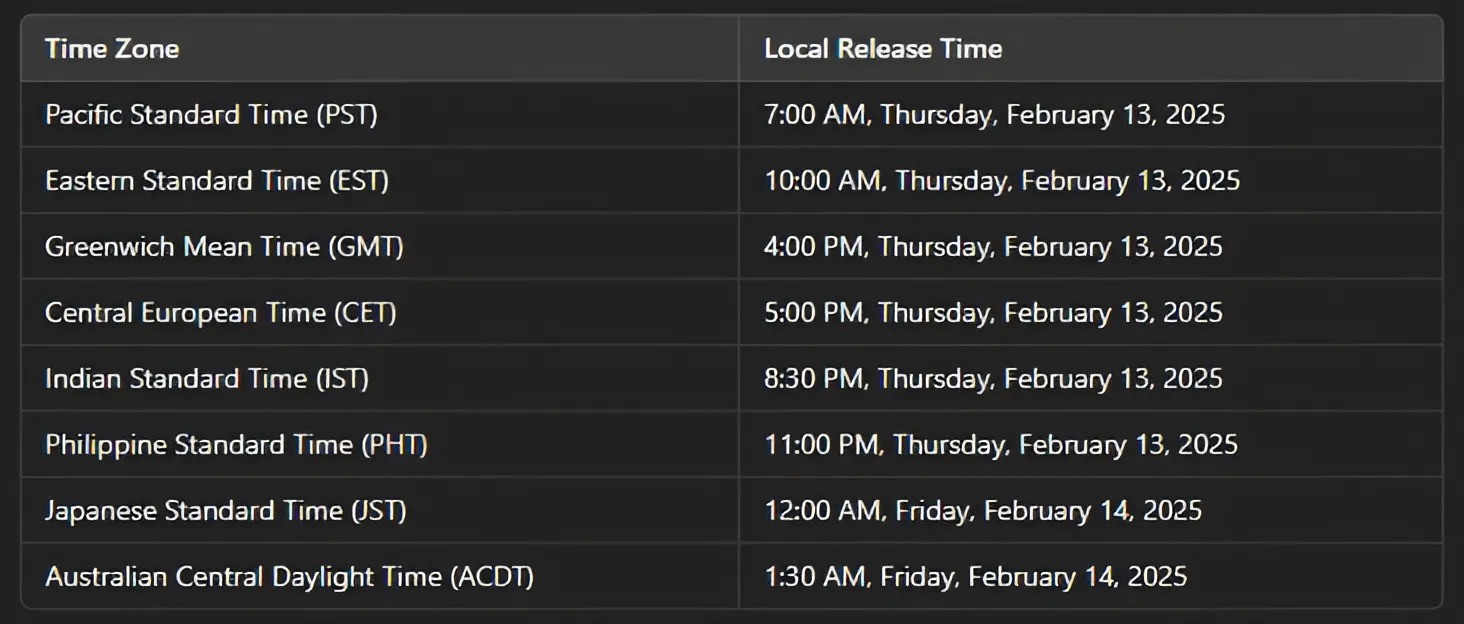Select the Pacific Standard Time (PST) cell
Image resolution: width=1464 pixels, height=624 pixels.
[x=380, y=114]
